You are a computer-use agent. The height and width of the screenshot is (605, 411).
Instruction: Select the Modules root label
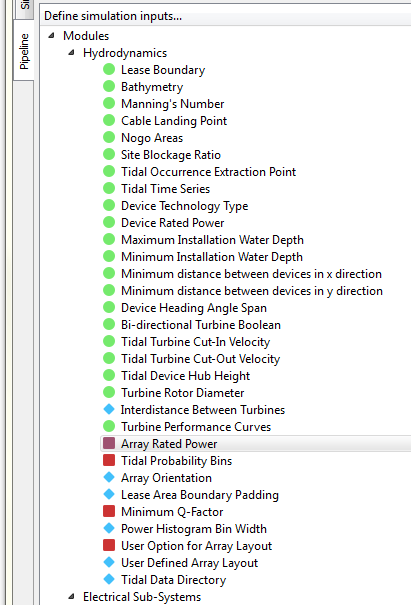coord(86,36)
